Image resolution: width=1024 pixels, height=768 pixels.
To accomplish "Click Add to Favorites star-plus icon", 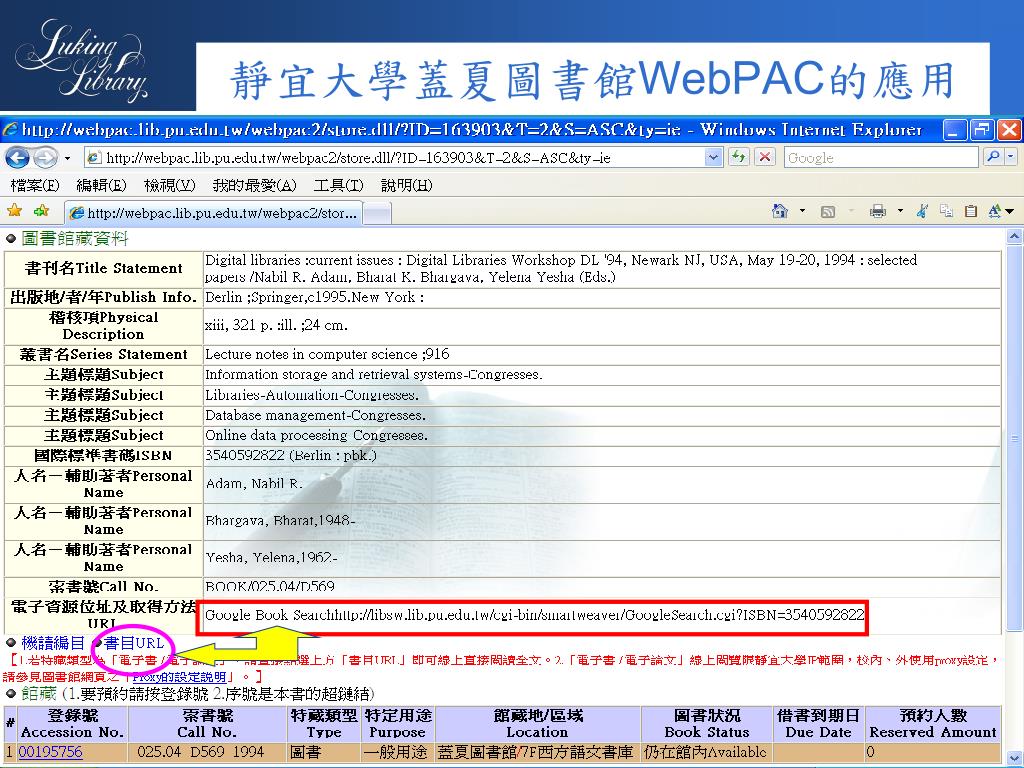I will click(42, 210).
